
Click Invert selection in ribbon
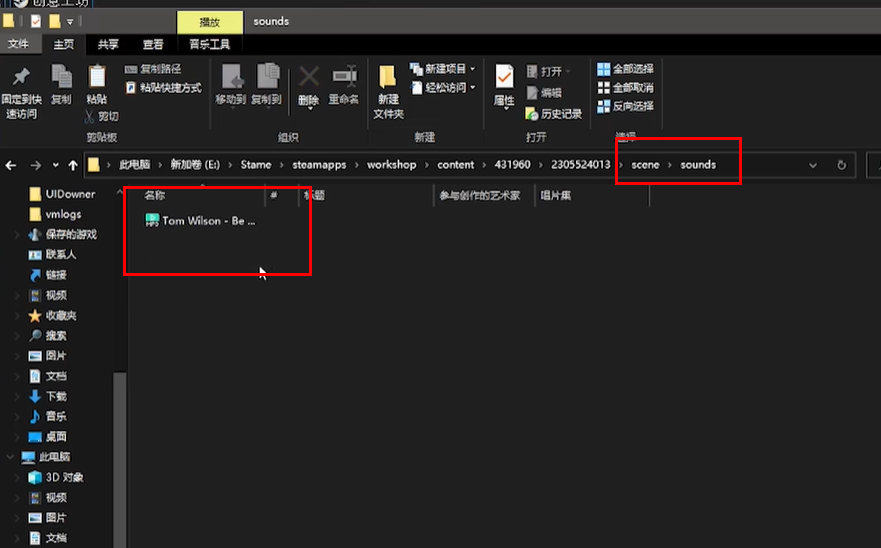click(x=625, y=106)
